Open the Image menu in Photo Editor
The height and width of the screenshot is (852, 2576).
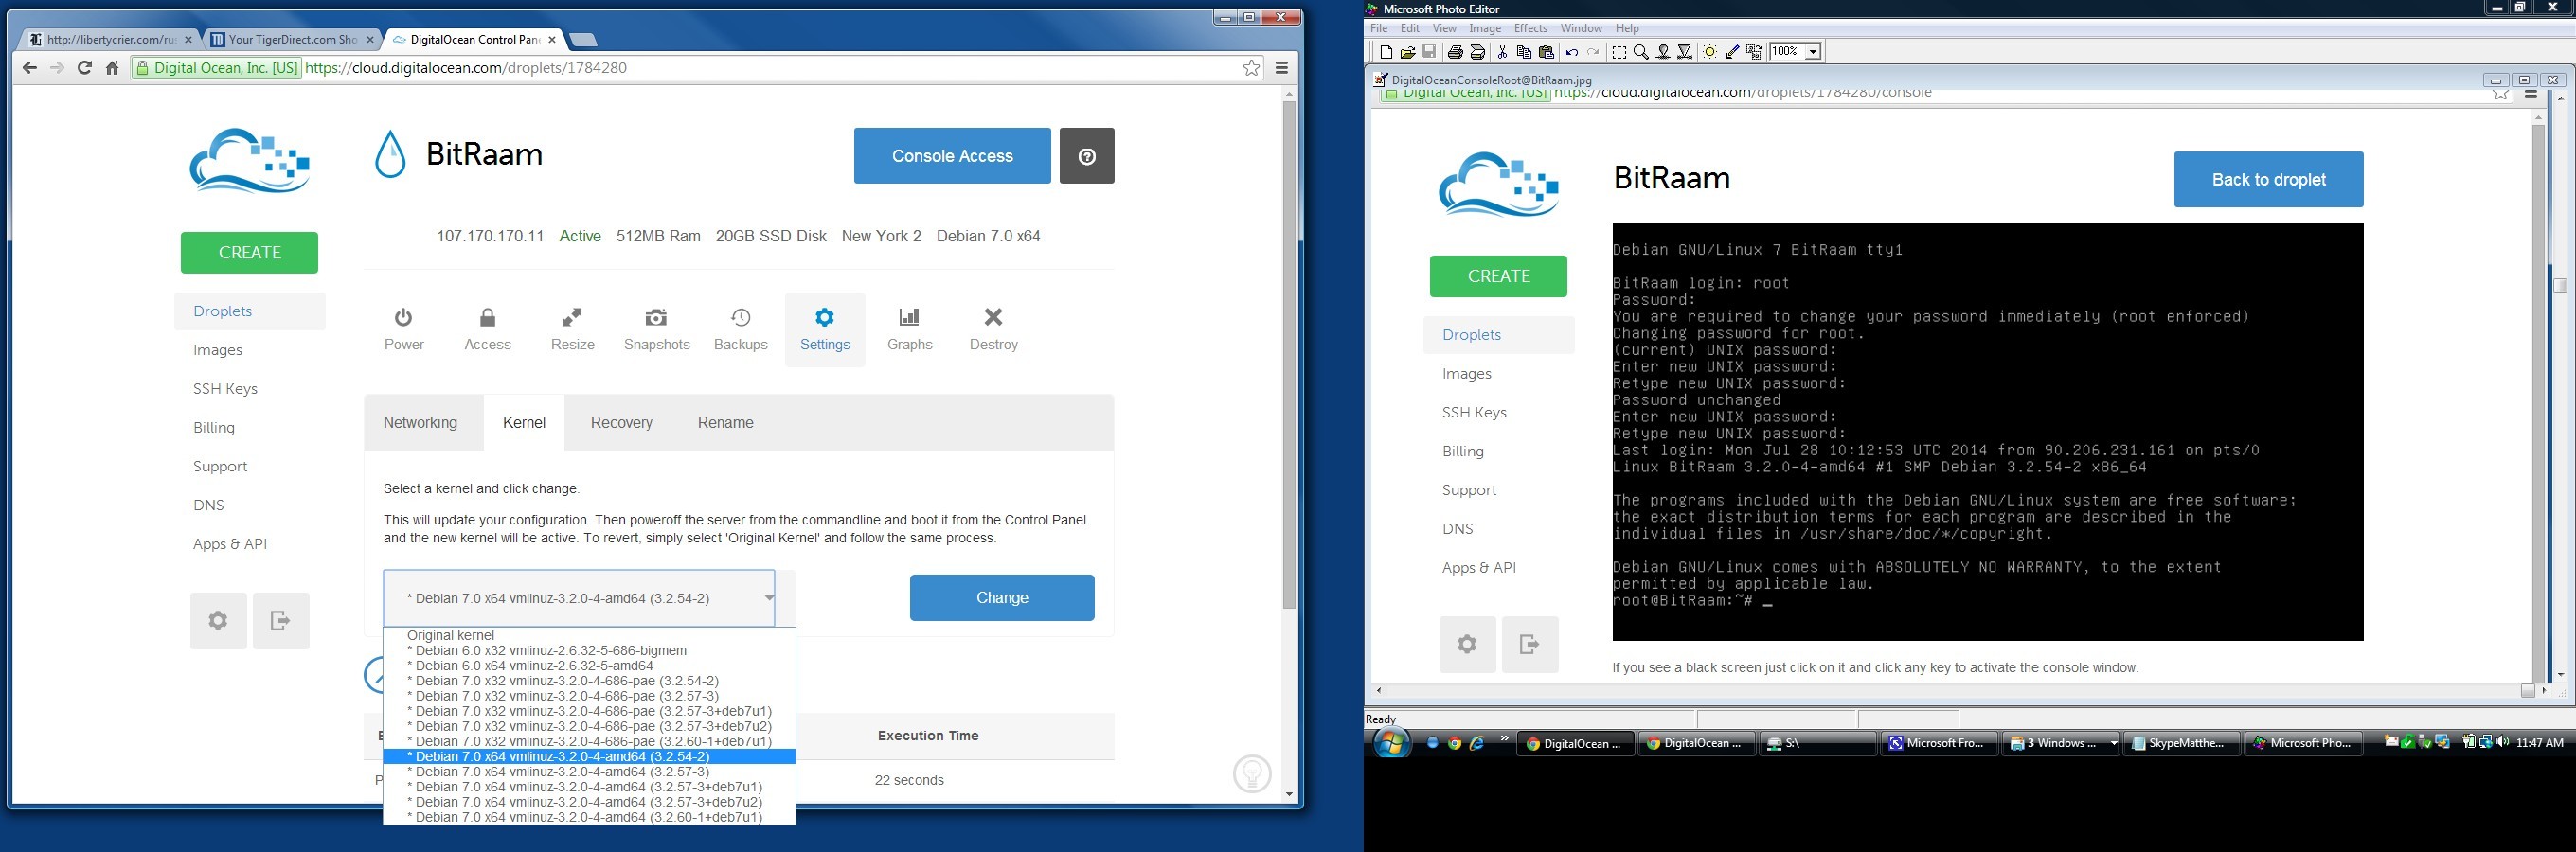point(1485,28)
